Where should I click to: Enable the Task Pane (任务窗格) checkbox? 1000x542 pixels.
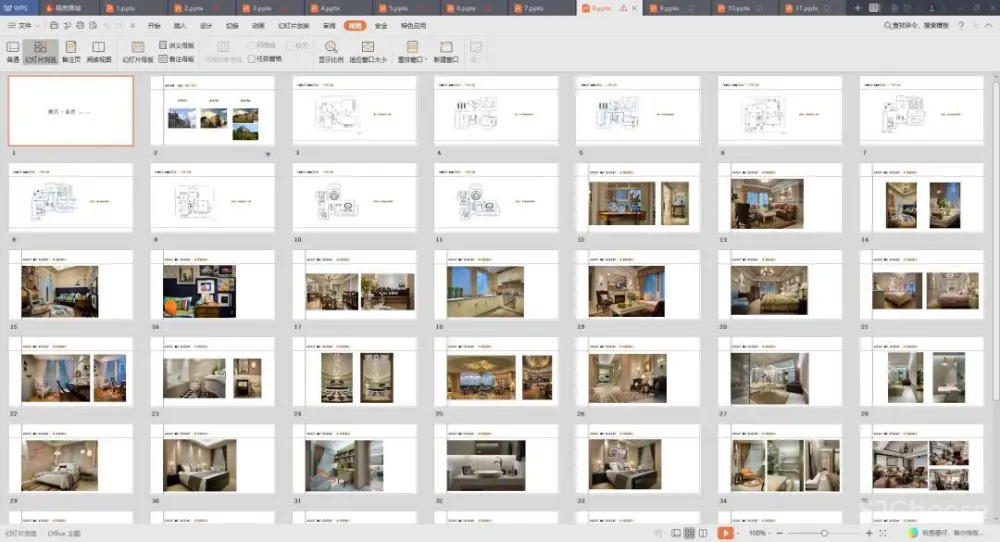click(252, 59)
